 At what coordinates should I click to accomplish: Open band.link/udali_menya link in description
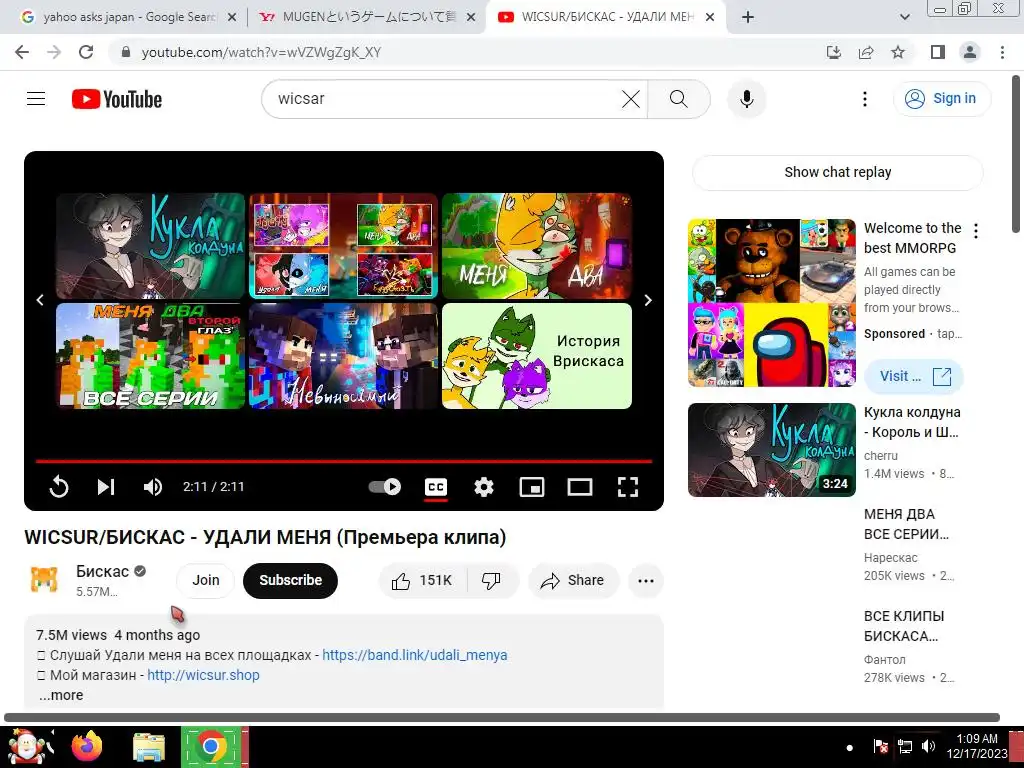[415, 655]
